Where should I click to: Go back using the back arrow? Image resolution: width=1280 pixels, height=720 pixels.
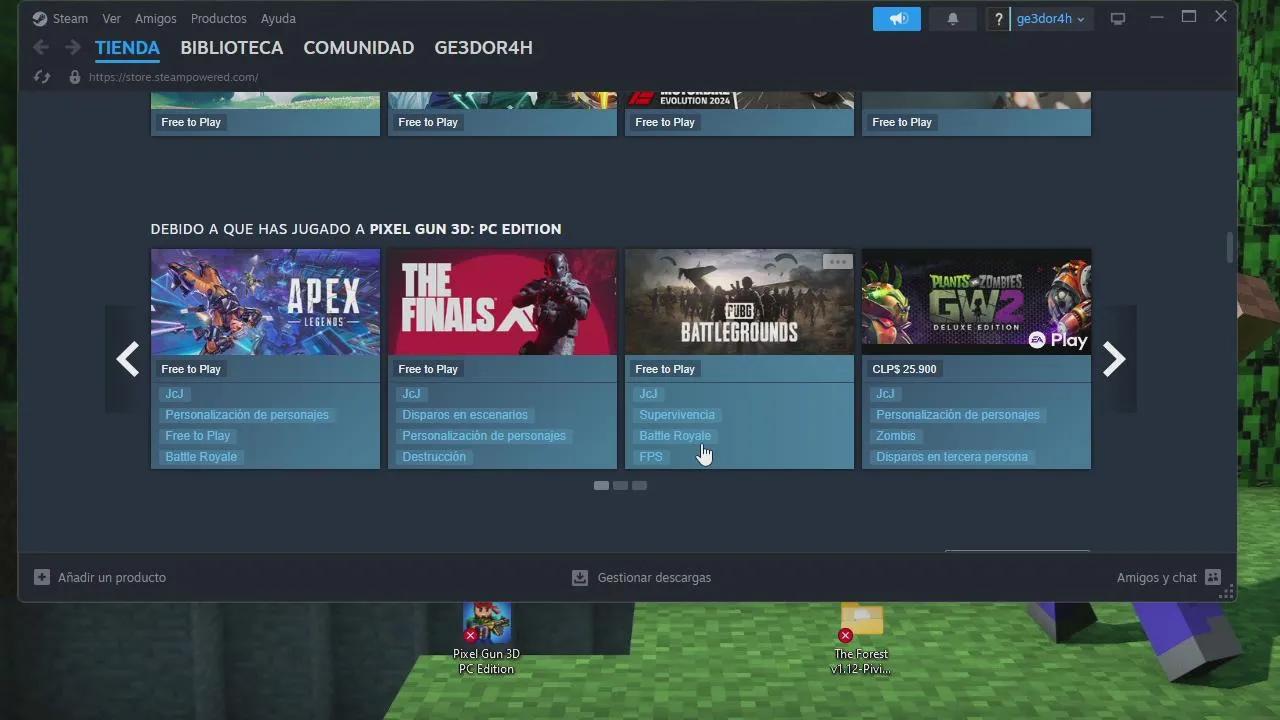[40, 47]
